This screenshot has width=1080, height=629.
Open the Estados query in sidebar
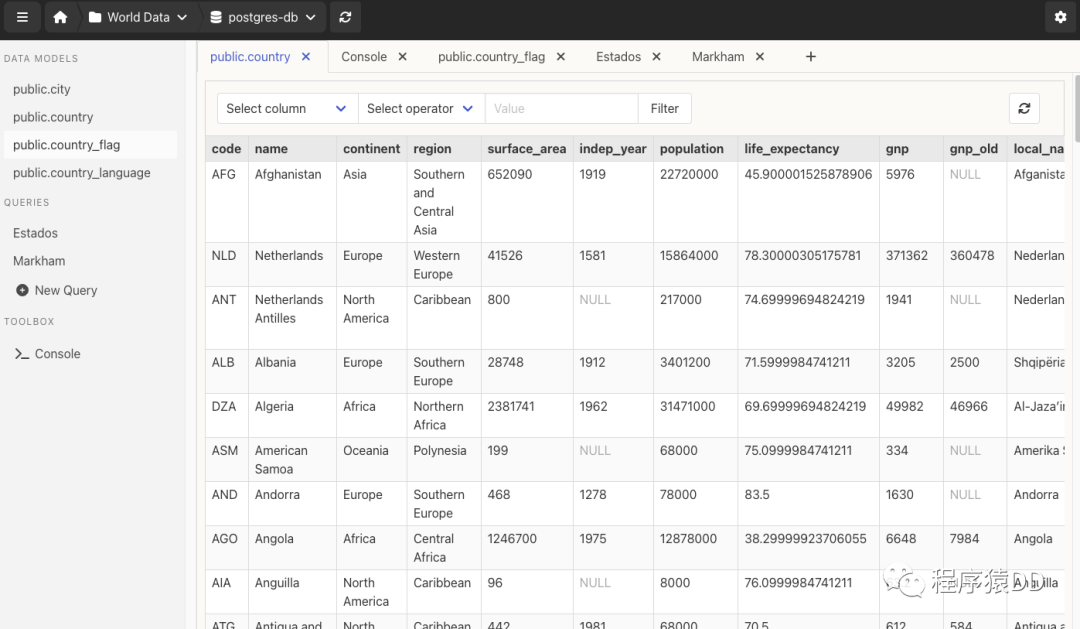[x=35, y=233]
